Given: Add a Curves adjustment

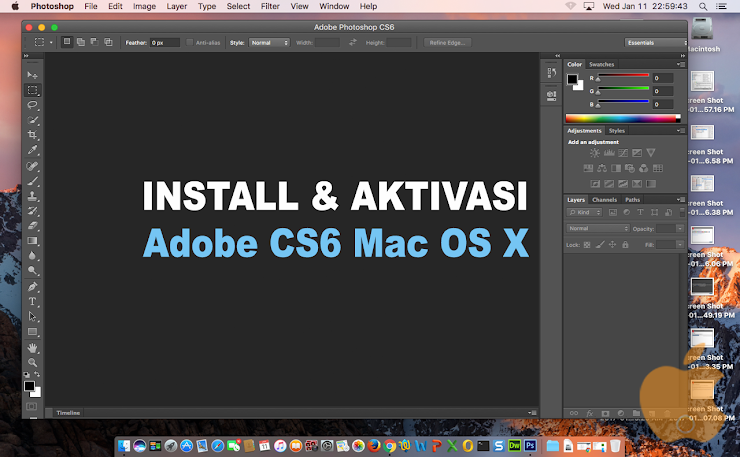Looking at the screenshot, I should pyautogui.click(x=623, y=153).
